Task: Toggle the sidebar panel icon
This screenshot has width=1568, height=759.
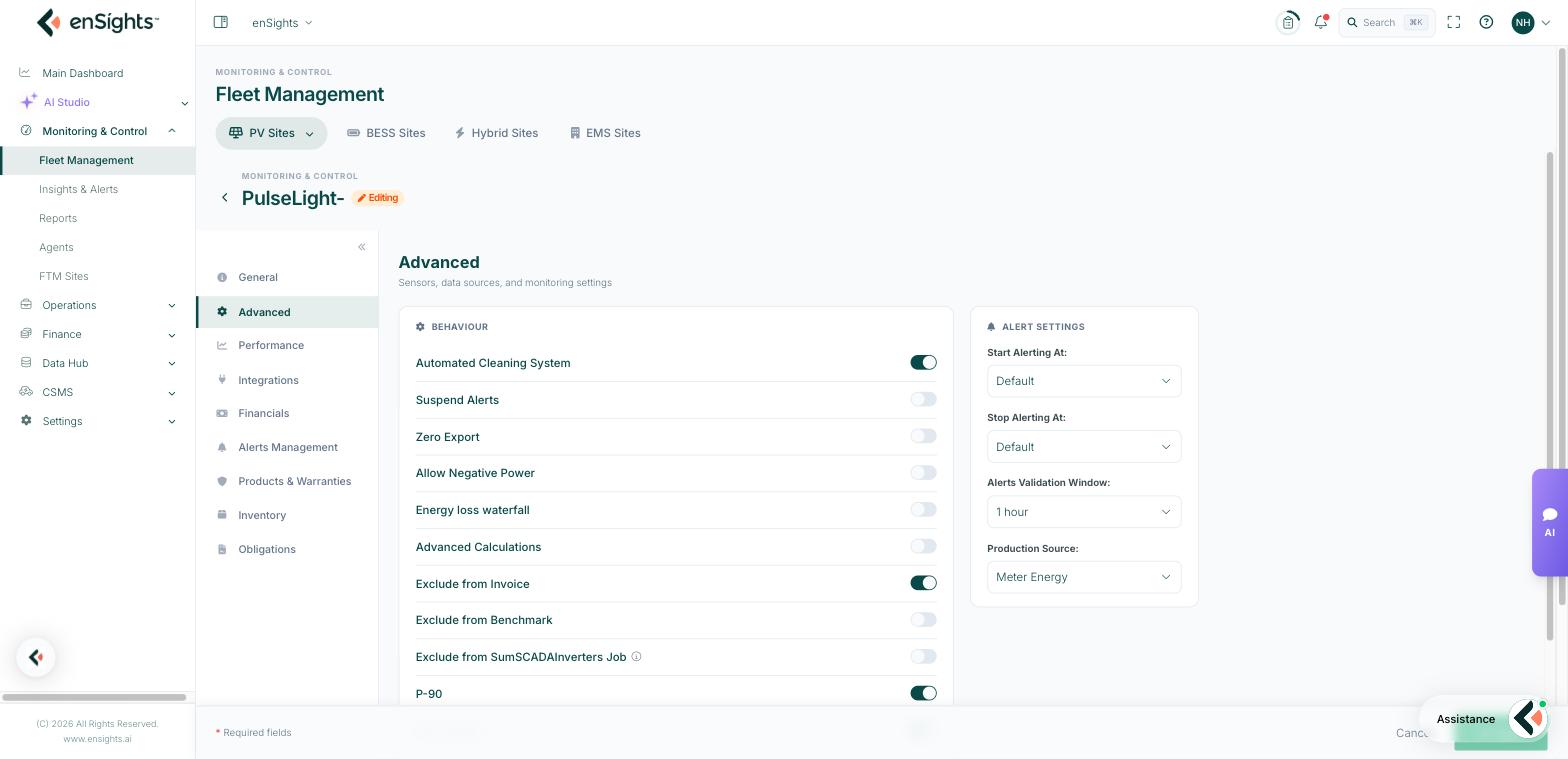Action: (221, 22)
